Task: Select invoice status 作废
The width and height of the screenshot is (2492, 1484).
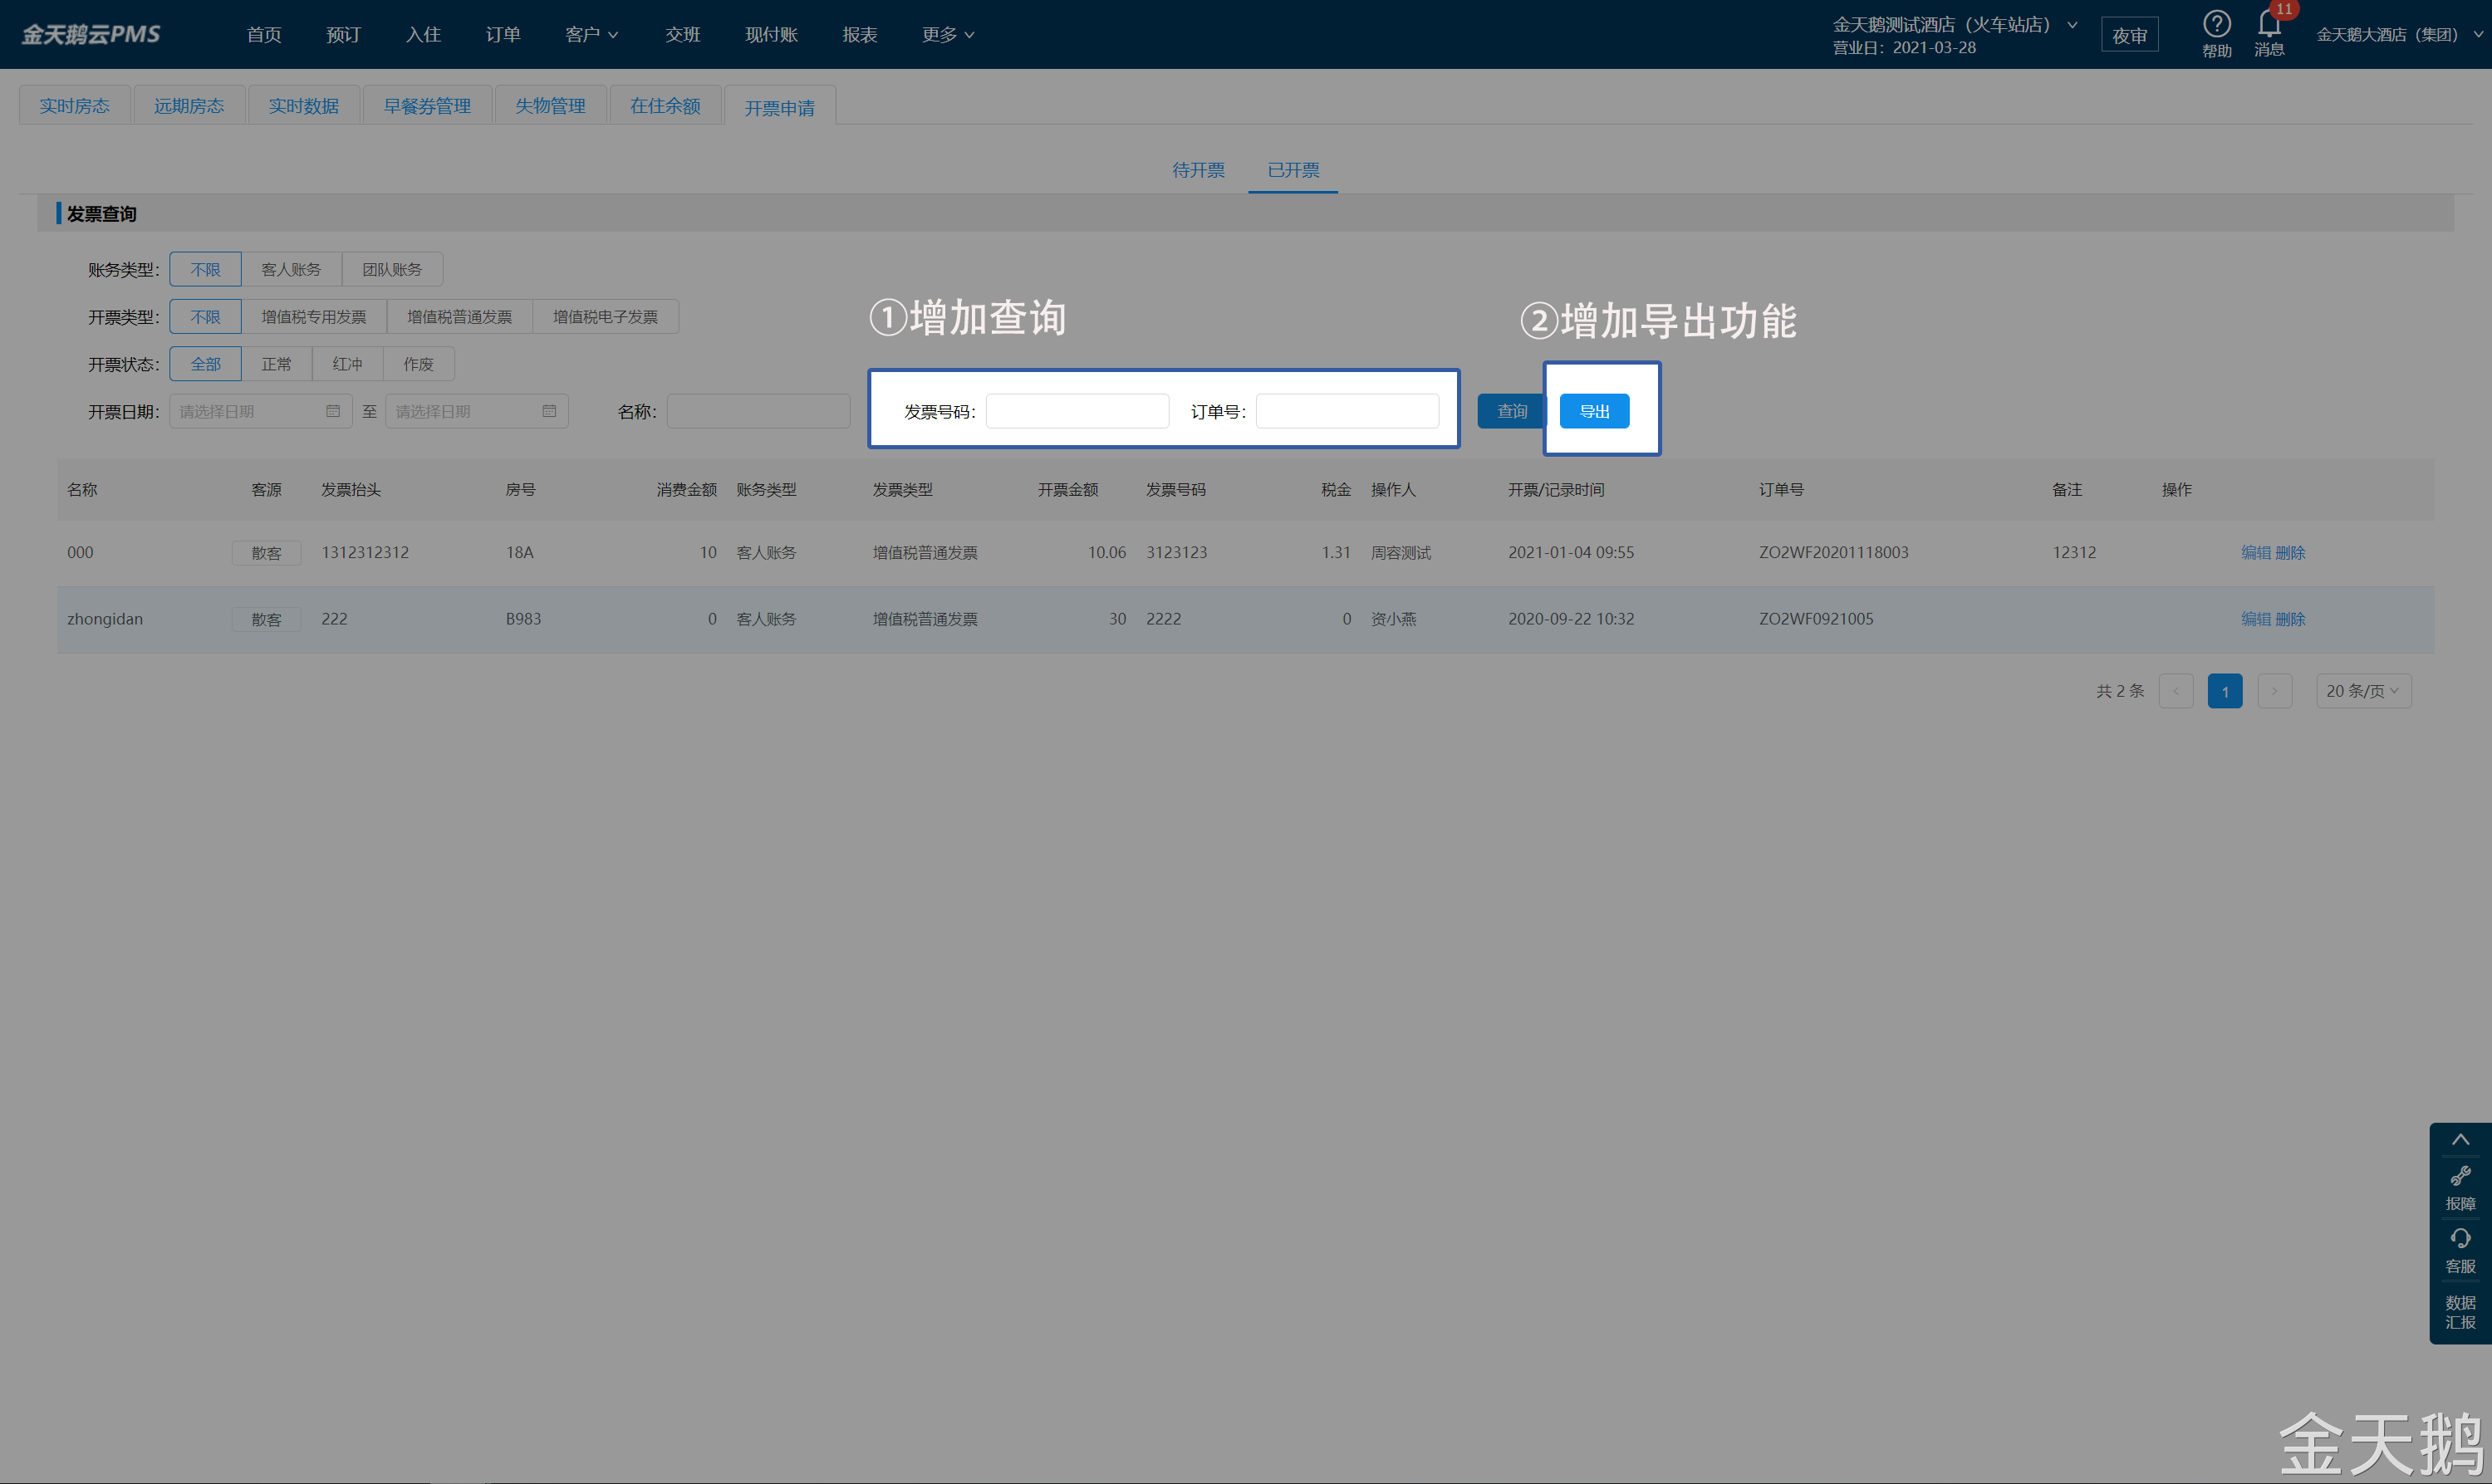Action: [x=419, y=364]
